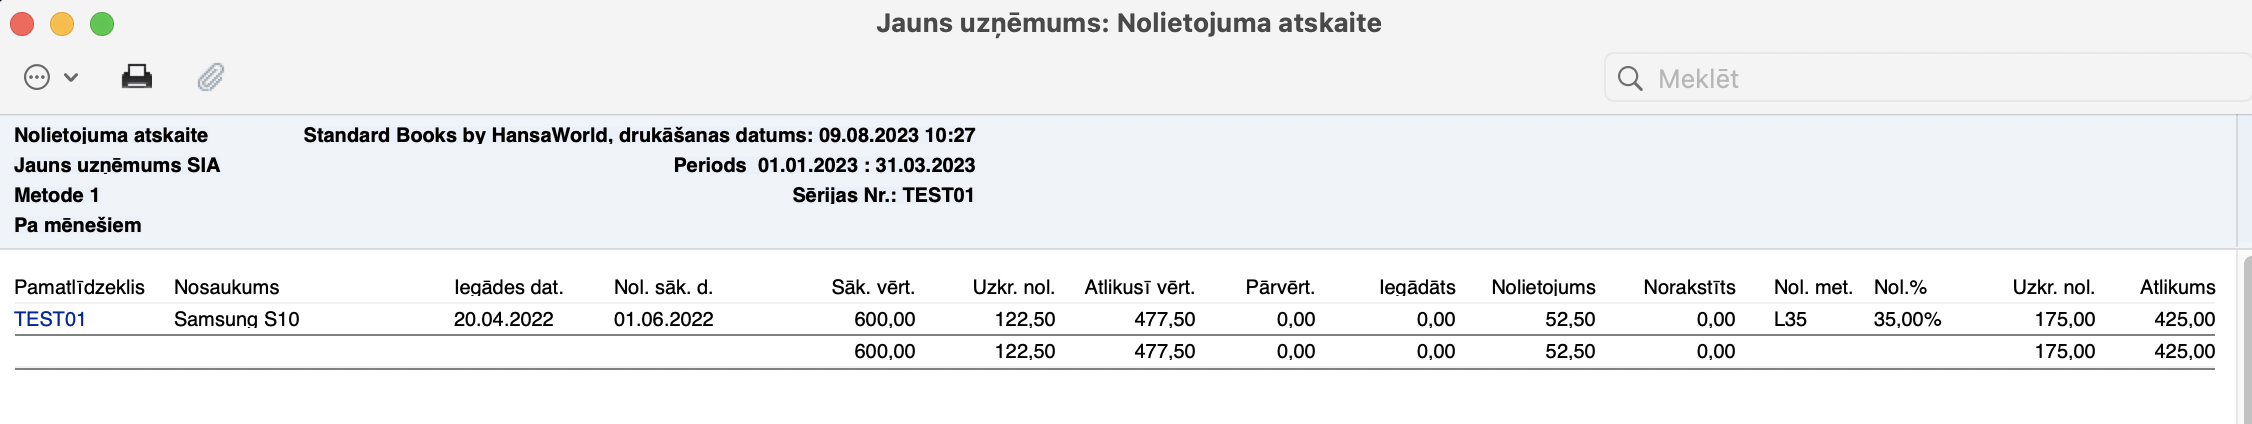Click the Nolietojums column header

(1543, 287)
